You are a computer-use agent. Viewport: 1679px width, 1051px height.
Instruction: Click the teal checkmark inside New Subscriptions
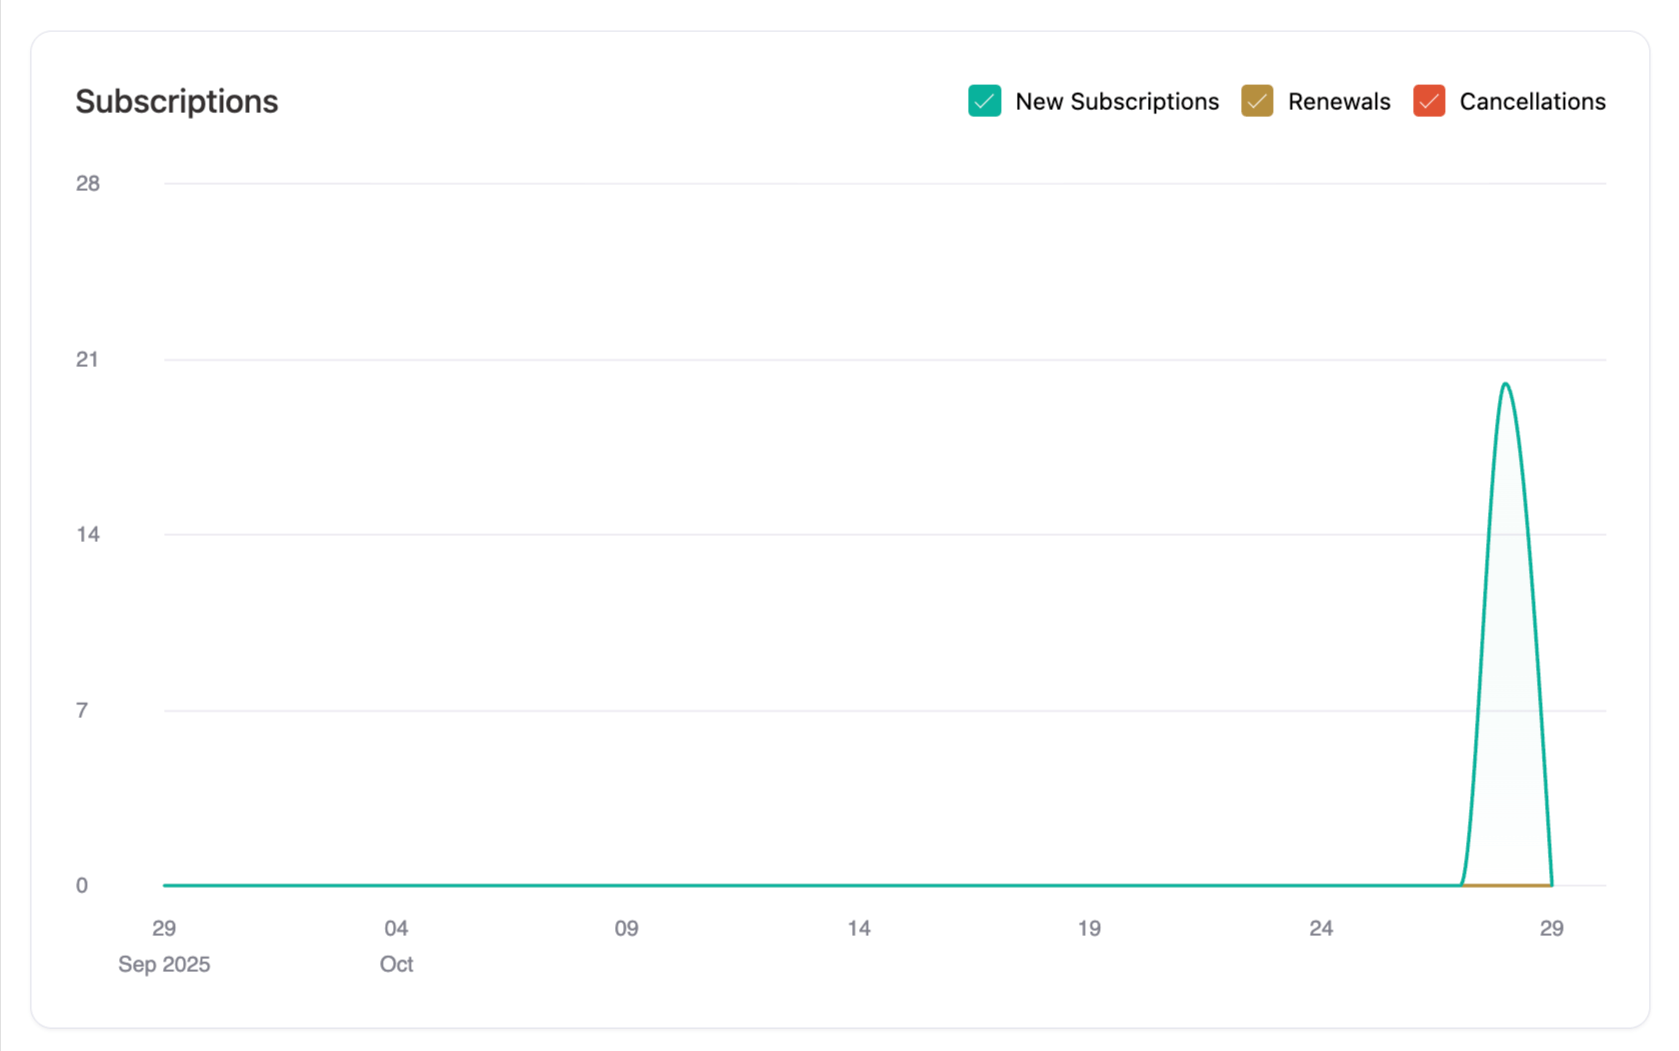click(984, 101)
